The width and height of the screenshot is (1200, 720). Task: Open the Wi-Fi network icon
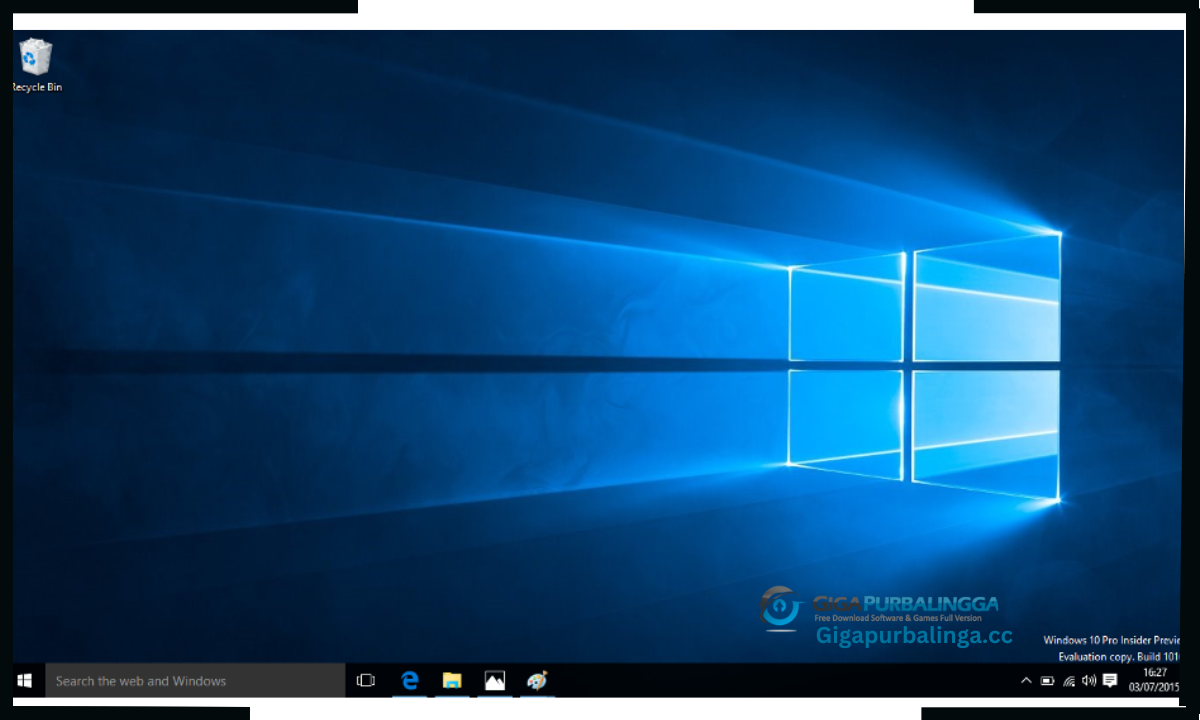1068,681
